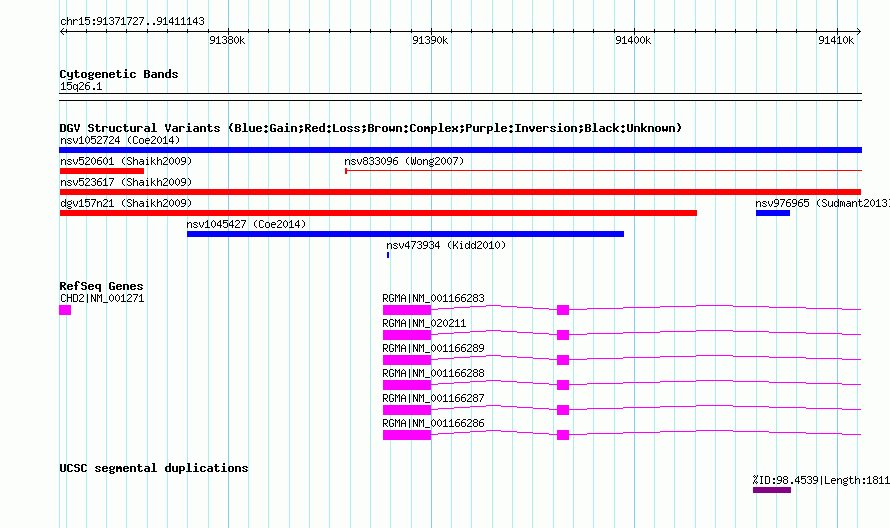
Task: Open the RGMA|NM_001166289 transcript label
Action: point(434,349)
